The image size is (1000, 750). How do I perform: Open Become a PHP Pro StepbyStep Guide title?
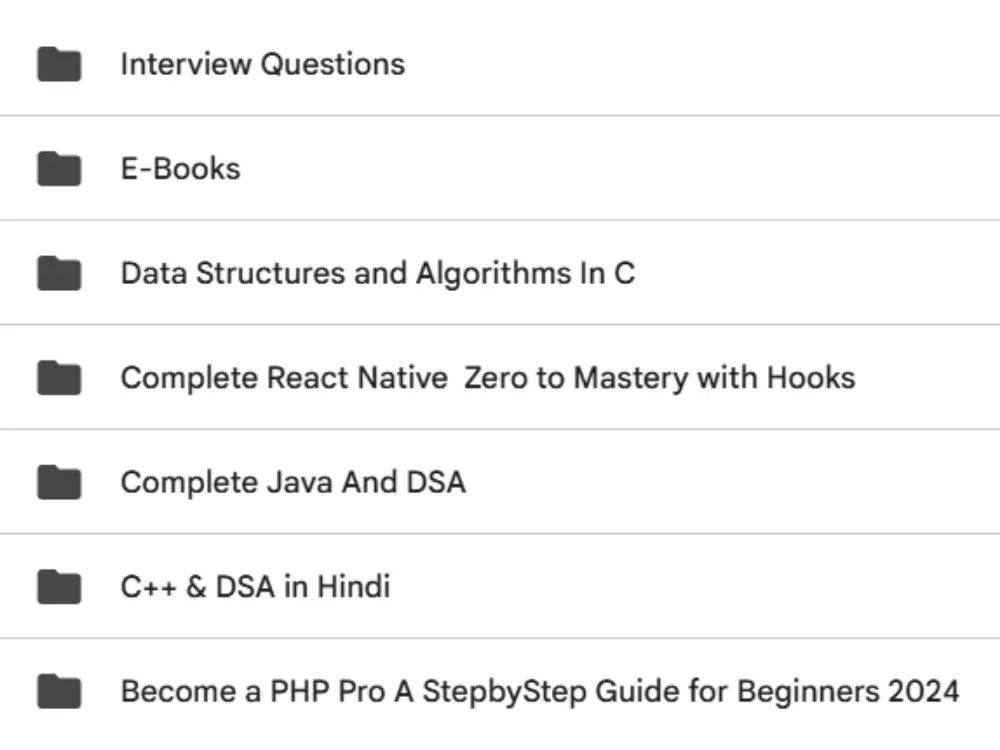pyautogui.click(x=540, y=691)
